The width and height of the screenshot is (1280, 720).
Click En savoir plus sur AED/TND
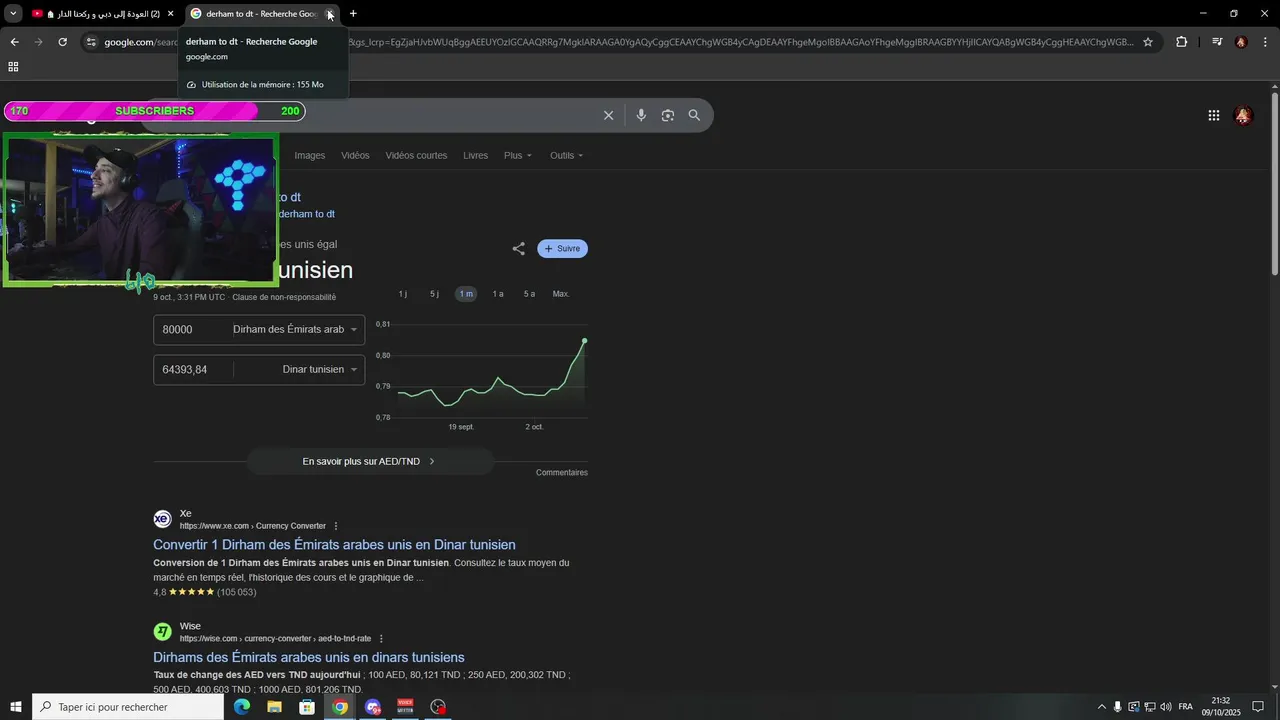click(369, 461)
